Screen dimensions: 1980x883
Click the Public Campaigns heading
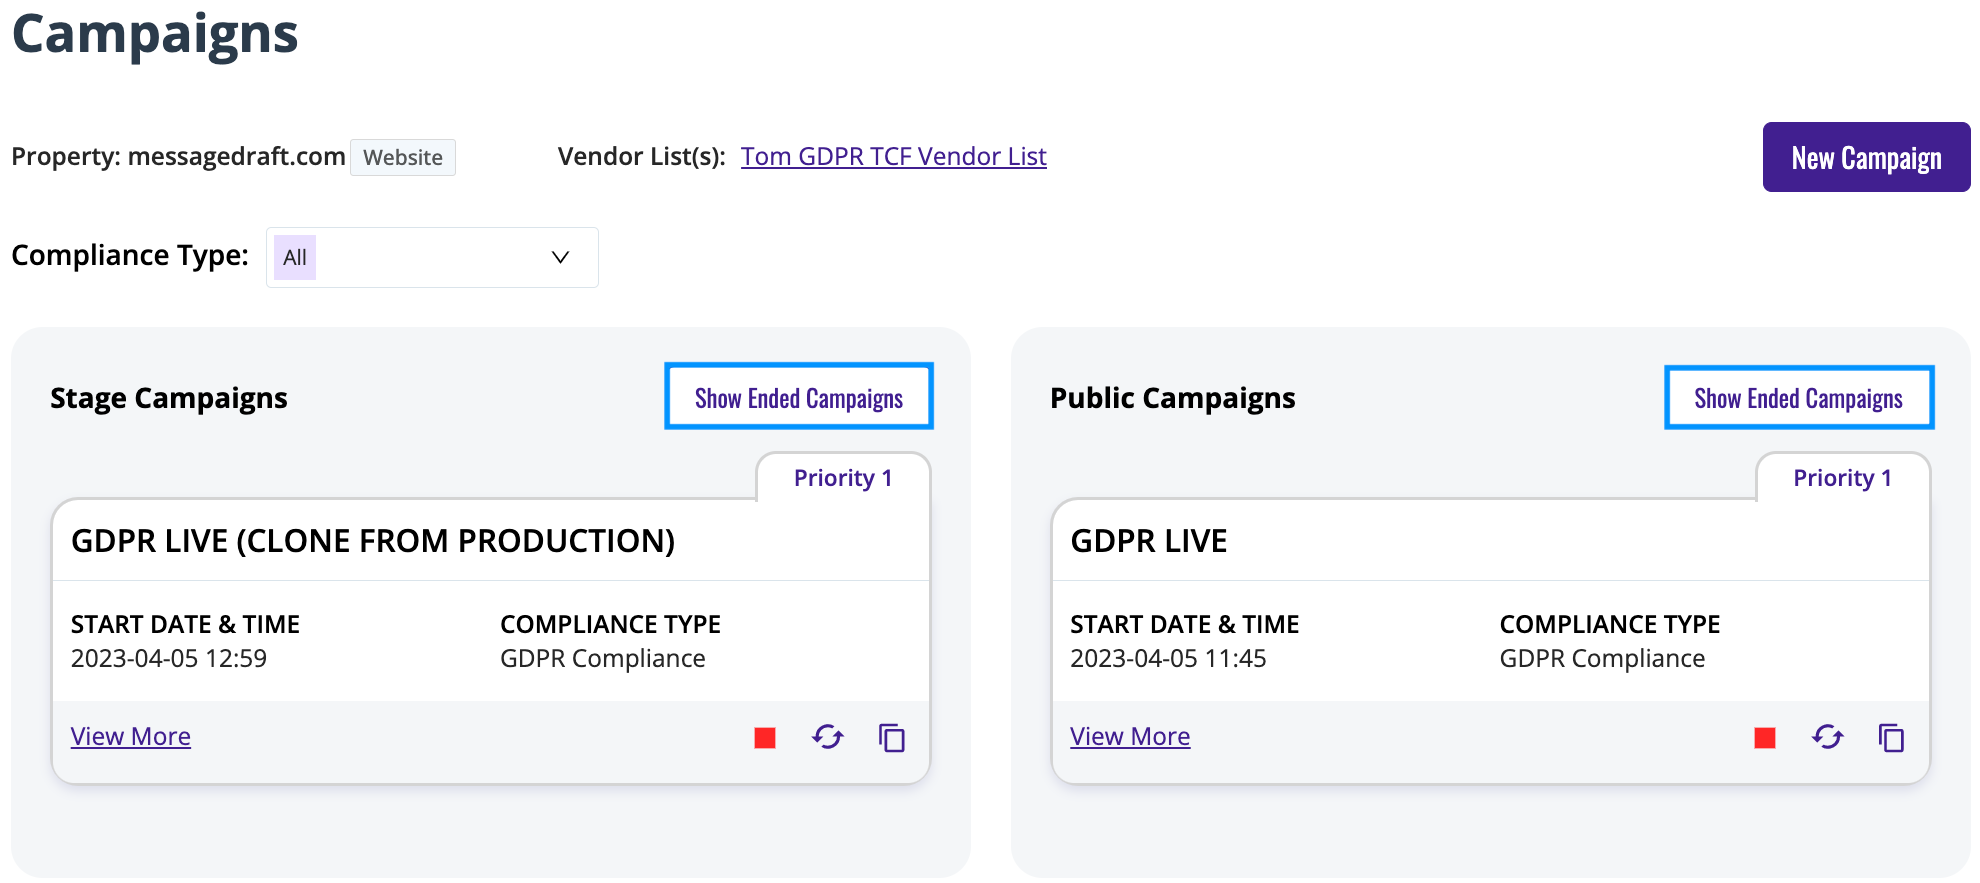pos(1173,398)
